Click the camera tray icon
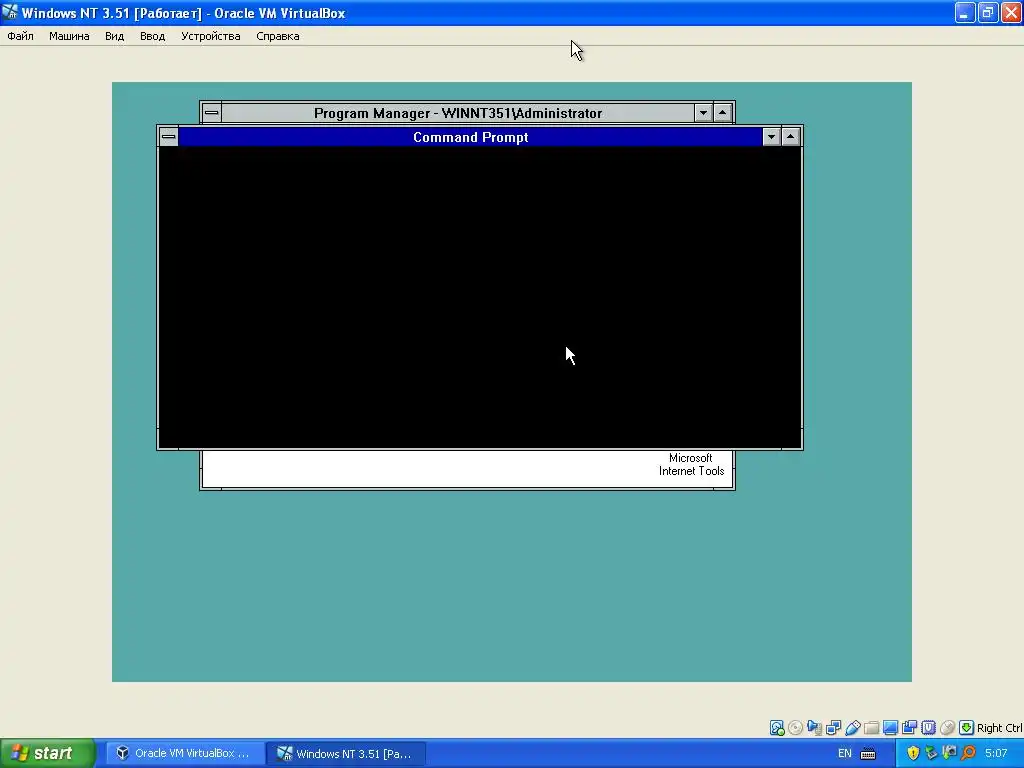1024x768 pixels. (x=950, y=753)
